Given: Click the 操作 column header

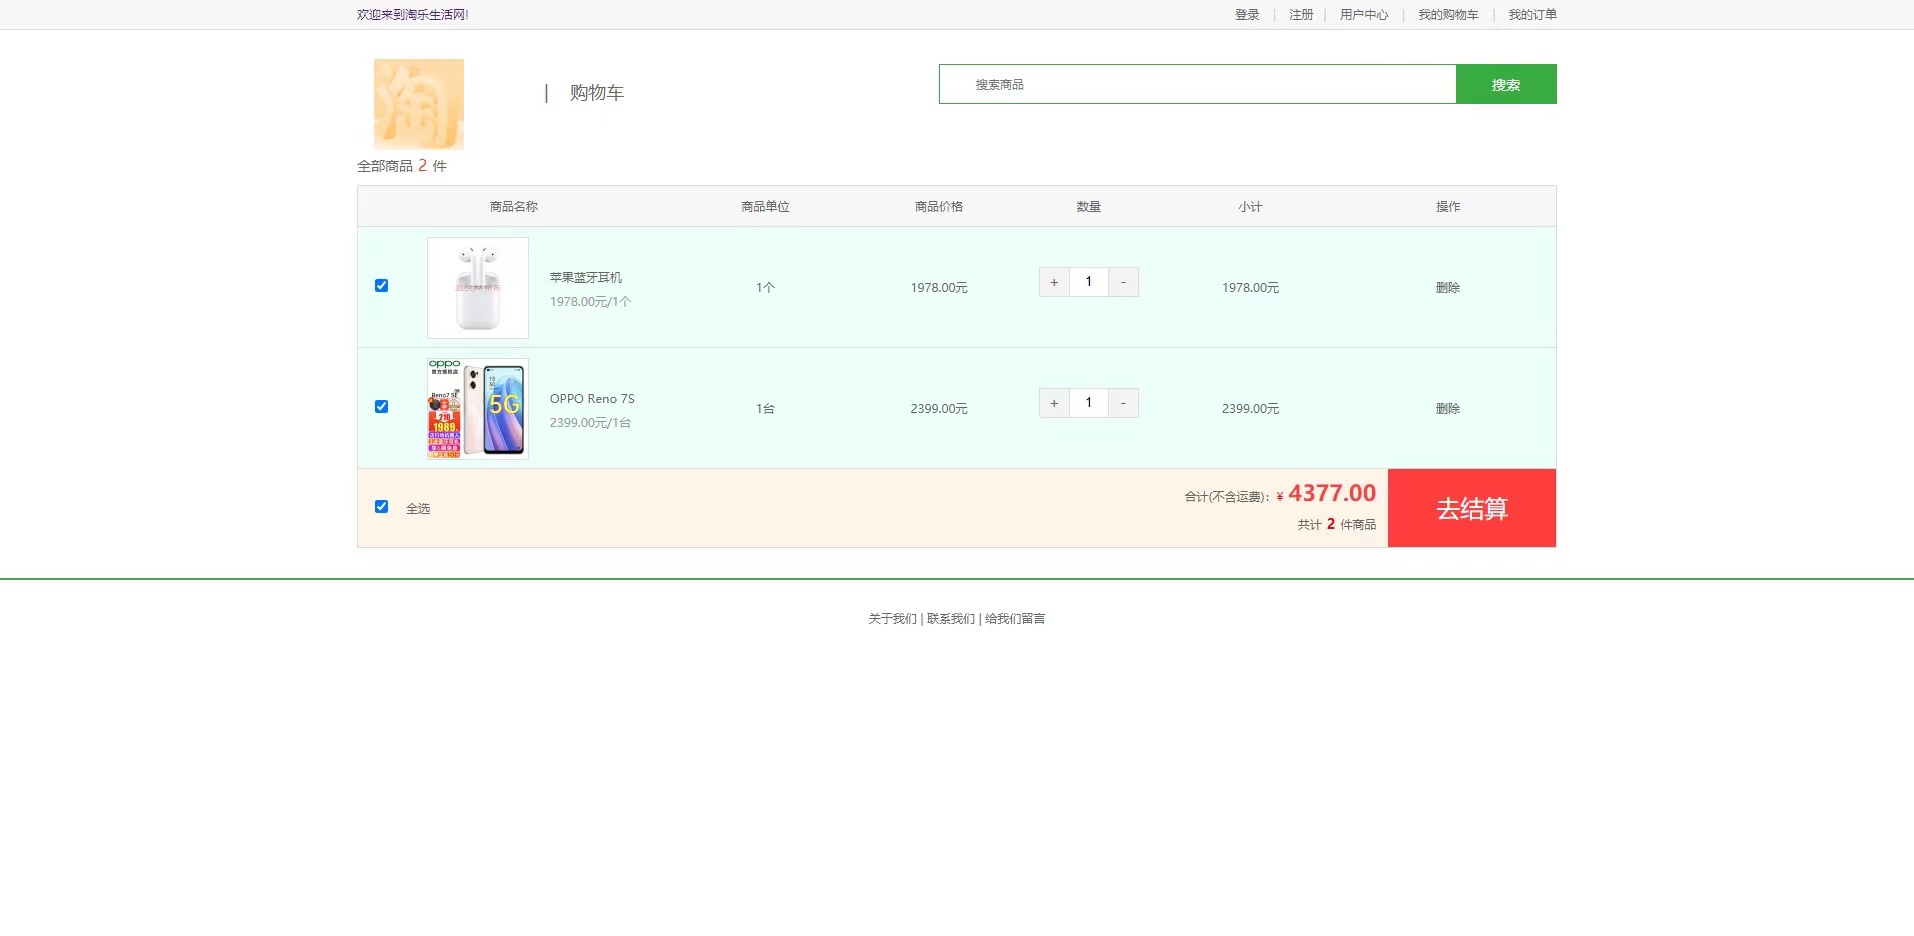Looking at the screenshot, I should click(x=1448, y=207).
